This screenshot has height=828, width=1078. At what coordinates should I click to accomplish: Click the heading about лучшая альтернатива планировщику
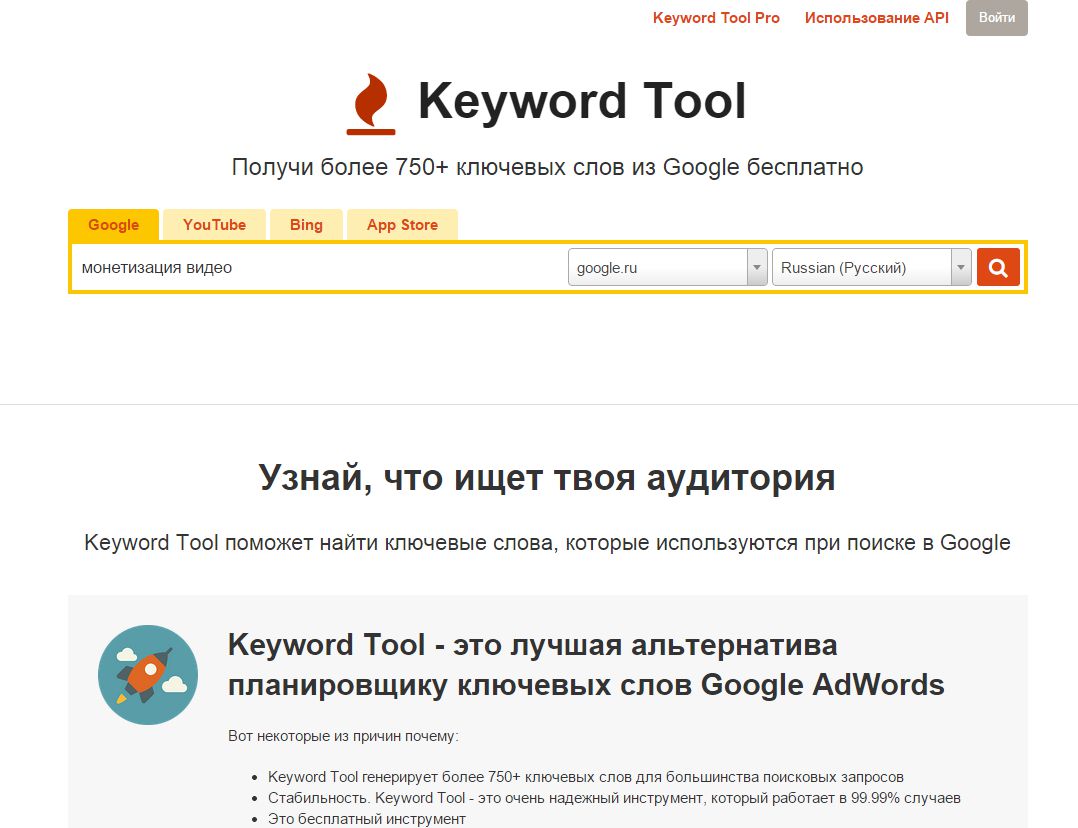point(586,665)
